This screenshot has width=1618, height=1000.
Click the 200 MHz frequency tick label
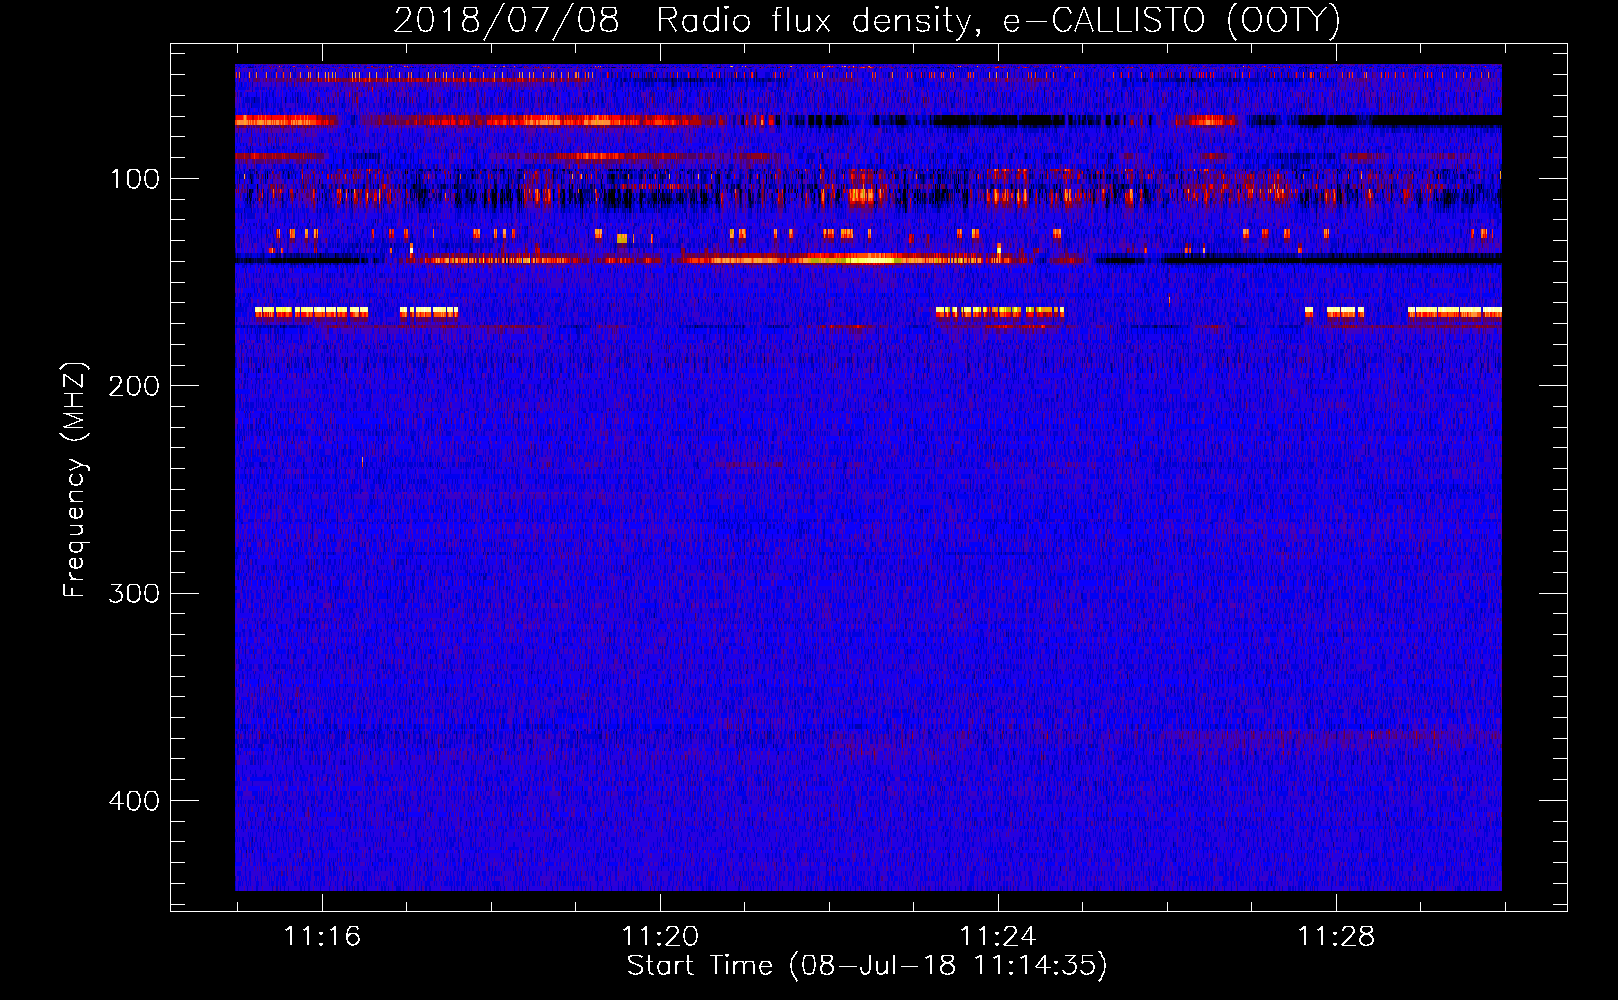click(x=134, y=386)
